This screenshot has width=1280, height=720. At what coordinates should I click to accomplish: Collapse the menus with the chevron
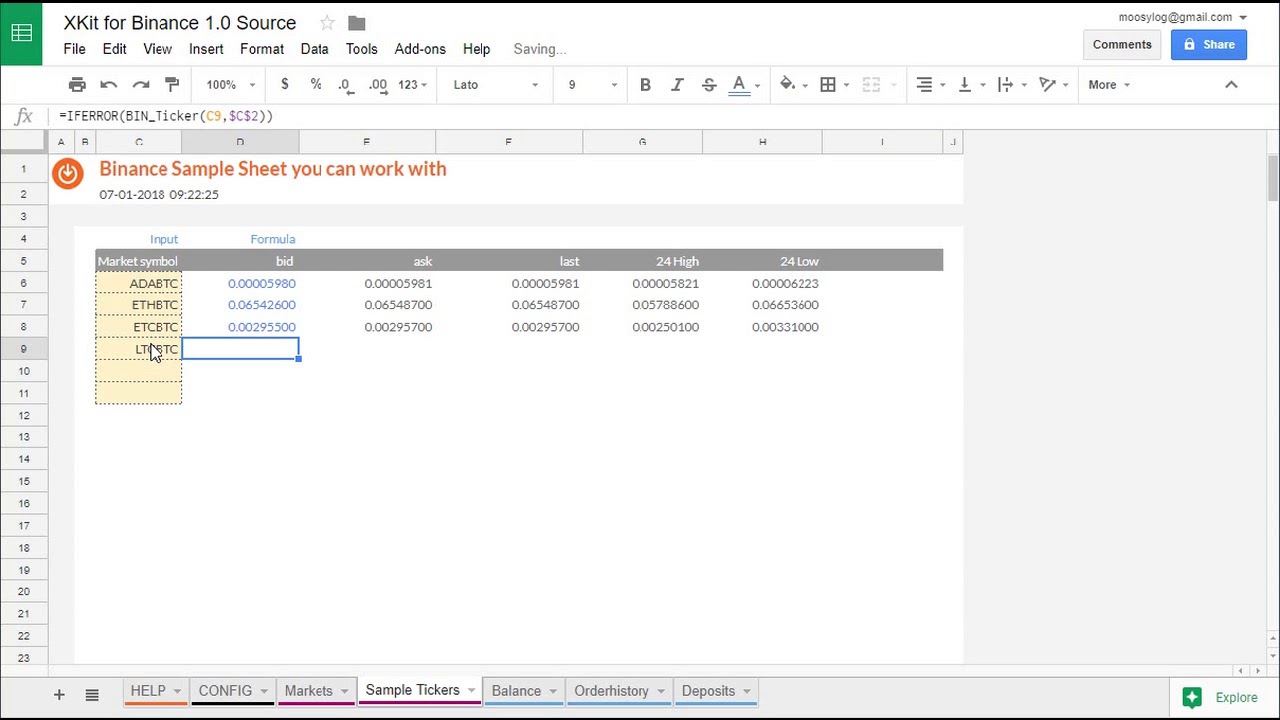coord(1231,85)
